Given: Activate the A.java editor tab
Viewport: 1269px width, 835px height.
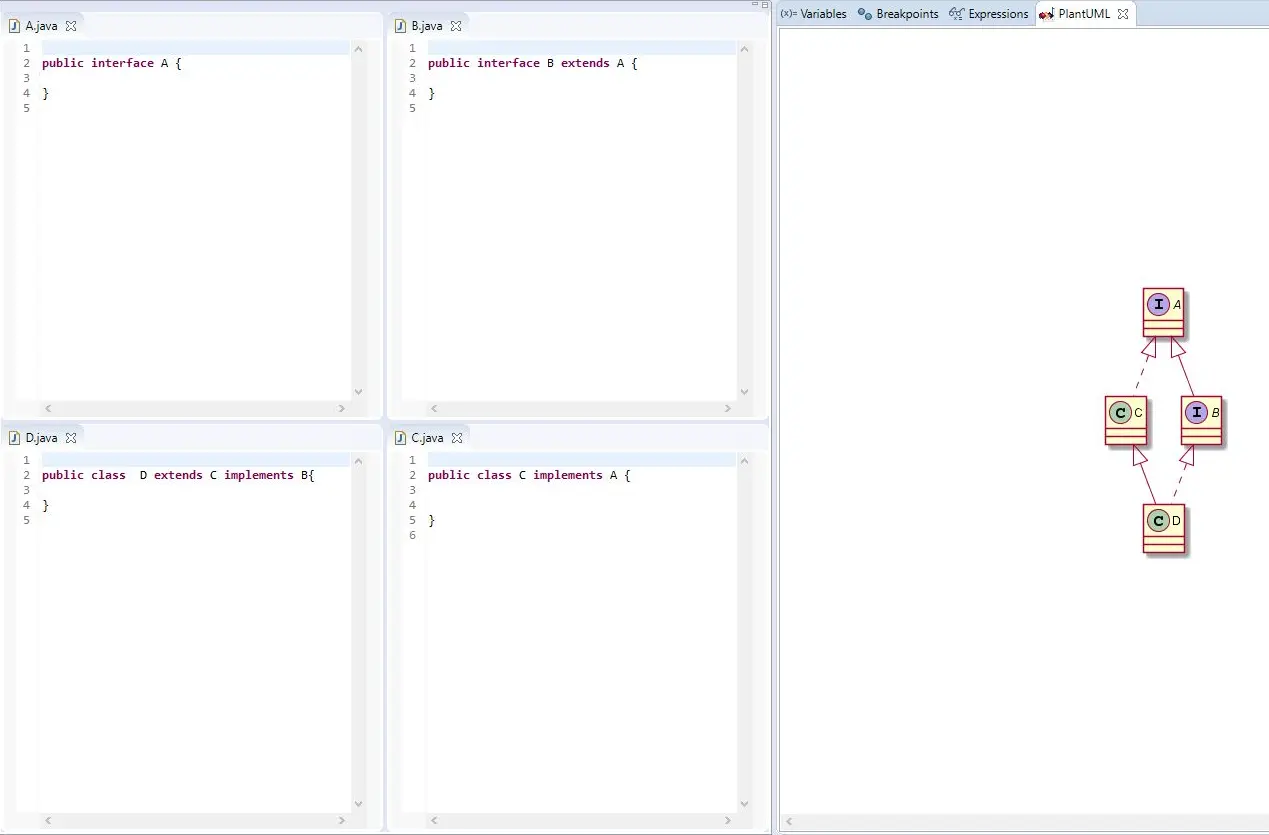Looking at the screenshot, I should click(41, 26).
